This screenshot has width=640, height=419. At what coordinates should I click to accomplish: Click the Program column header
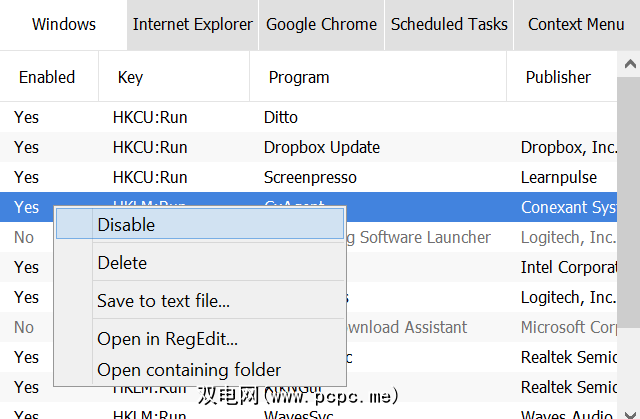(x=298, y=77)
